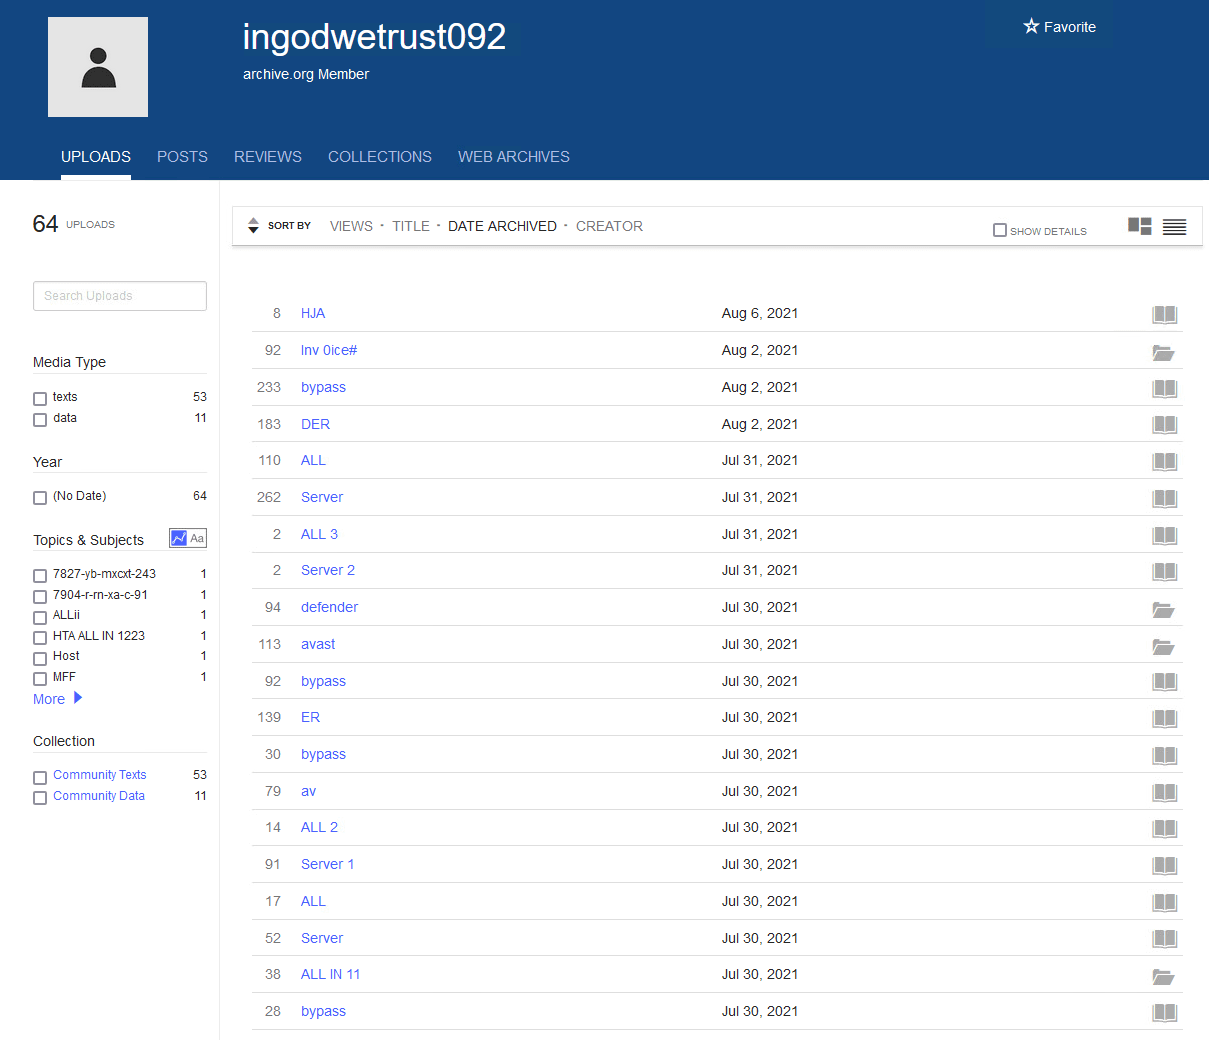Click the sort direction arrows icon
Screen dimensions: 1209x1040
tap(253, 226)
